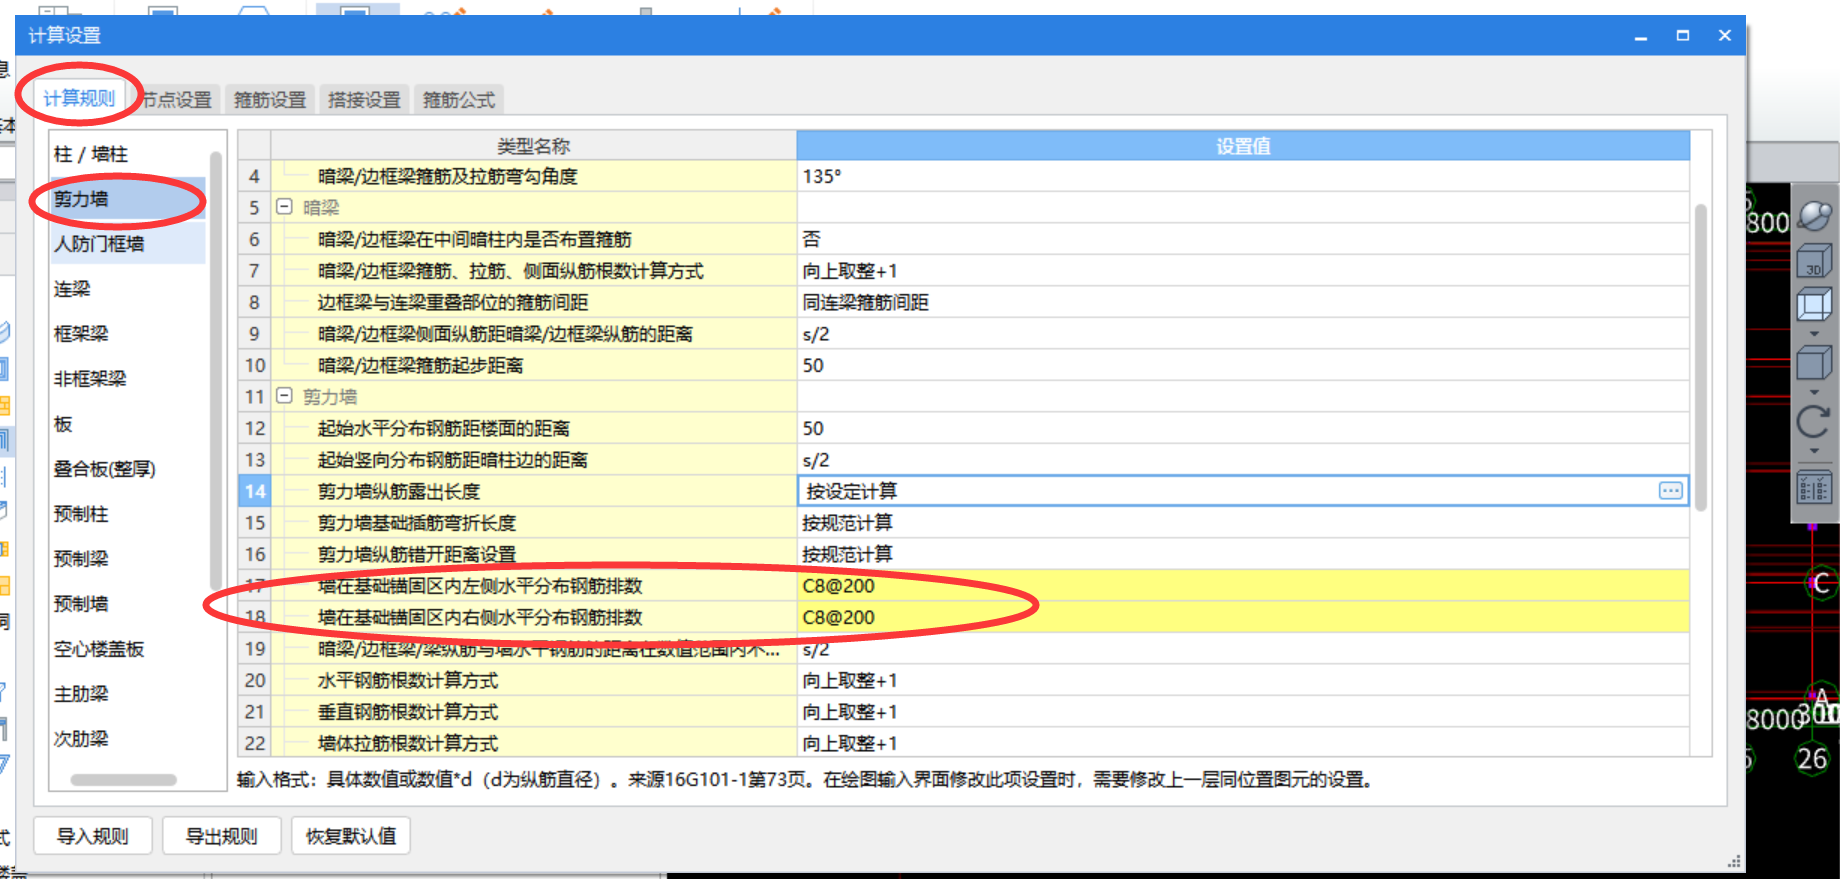1840x879 pixels.
Task: Collapse the 剪力墙 group in row 11
Action: tap(284, 396)
